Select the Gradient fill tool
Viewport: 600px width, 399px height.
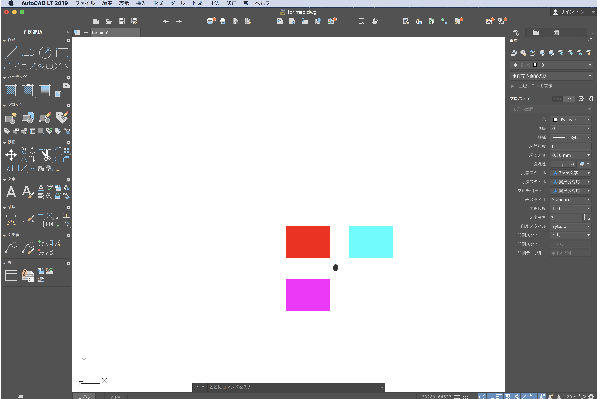(45, 90)
